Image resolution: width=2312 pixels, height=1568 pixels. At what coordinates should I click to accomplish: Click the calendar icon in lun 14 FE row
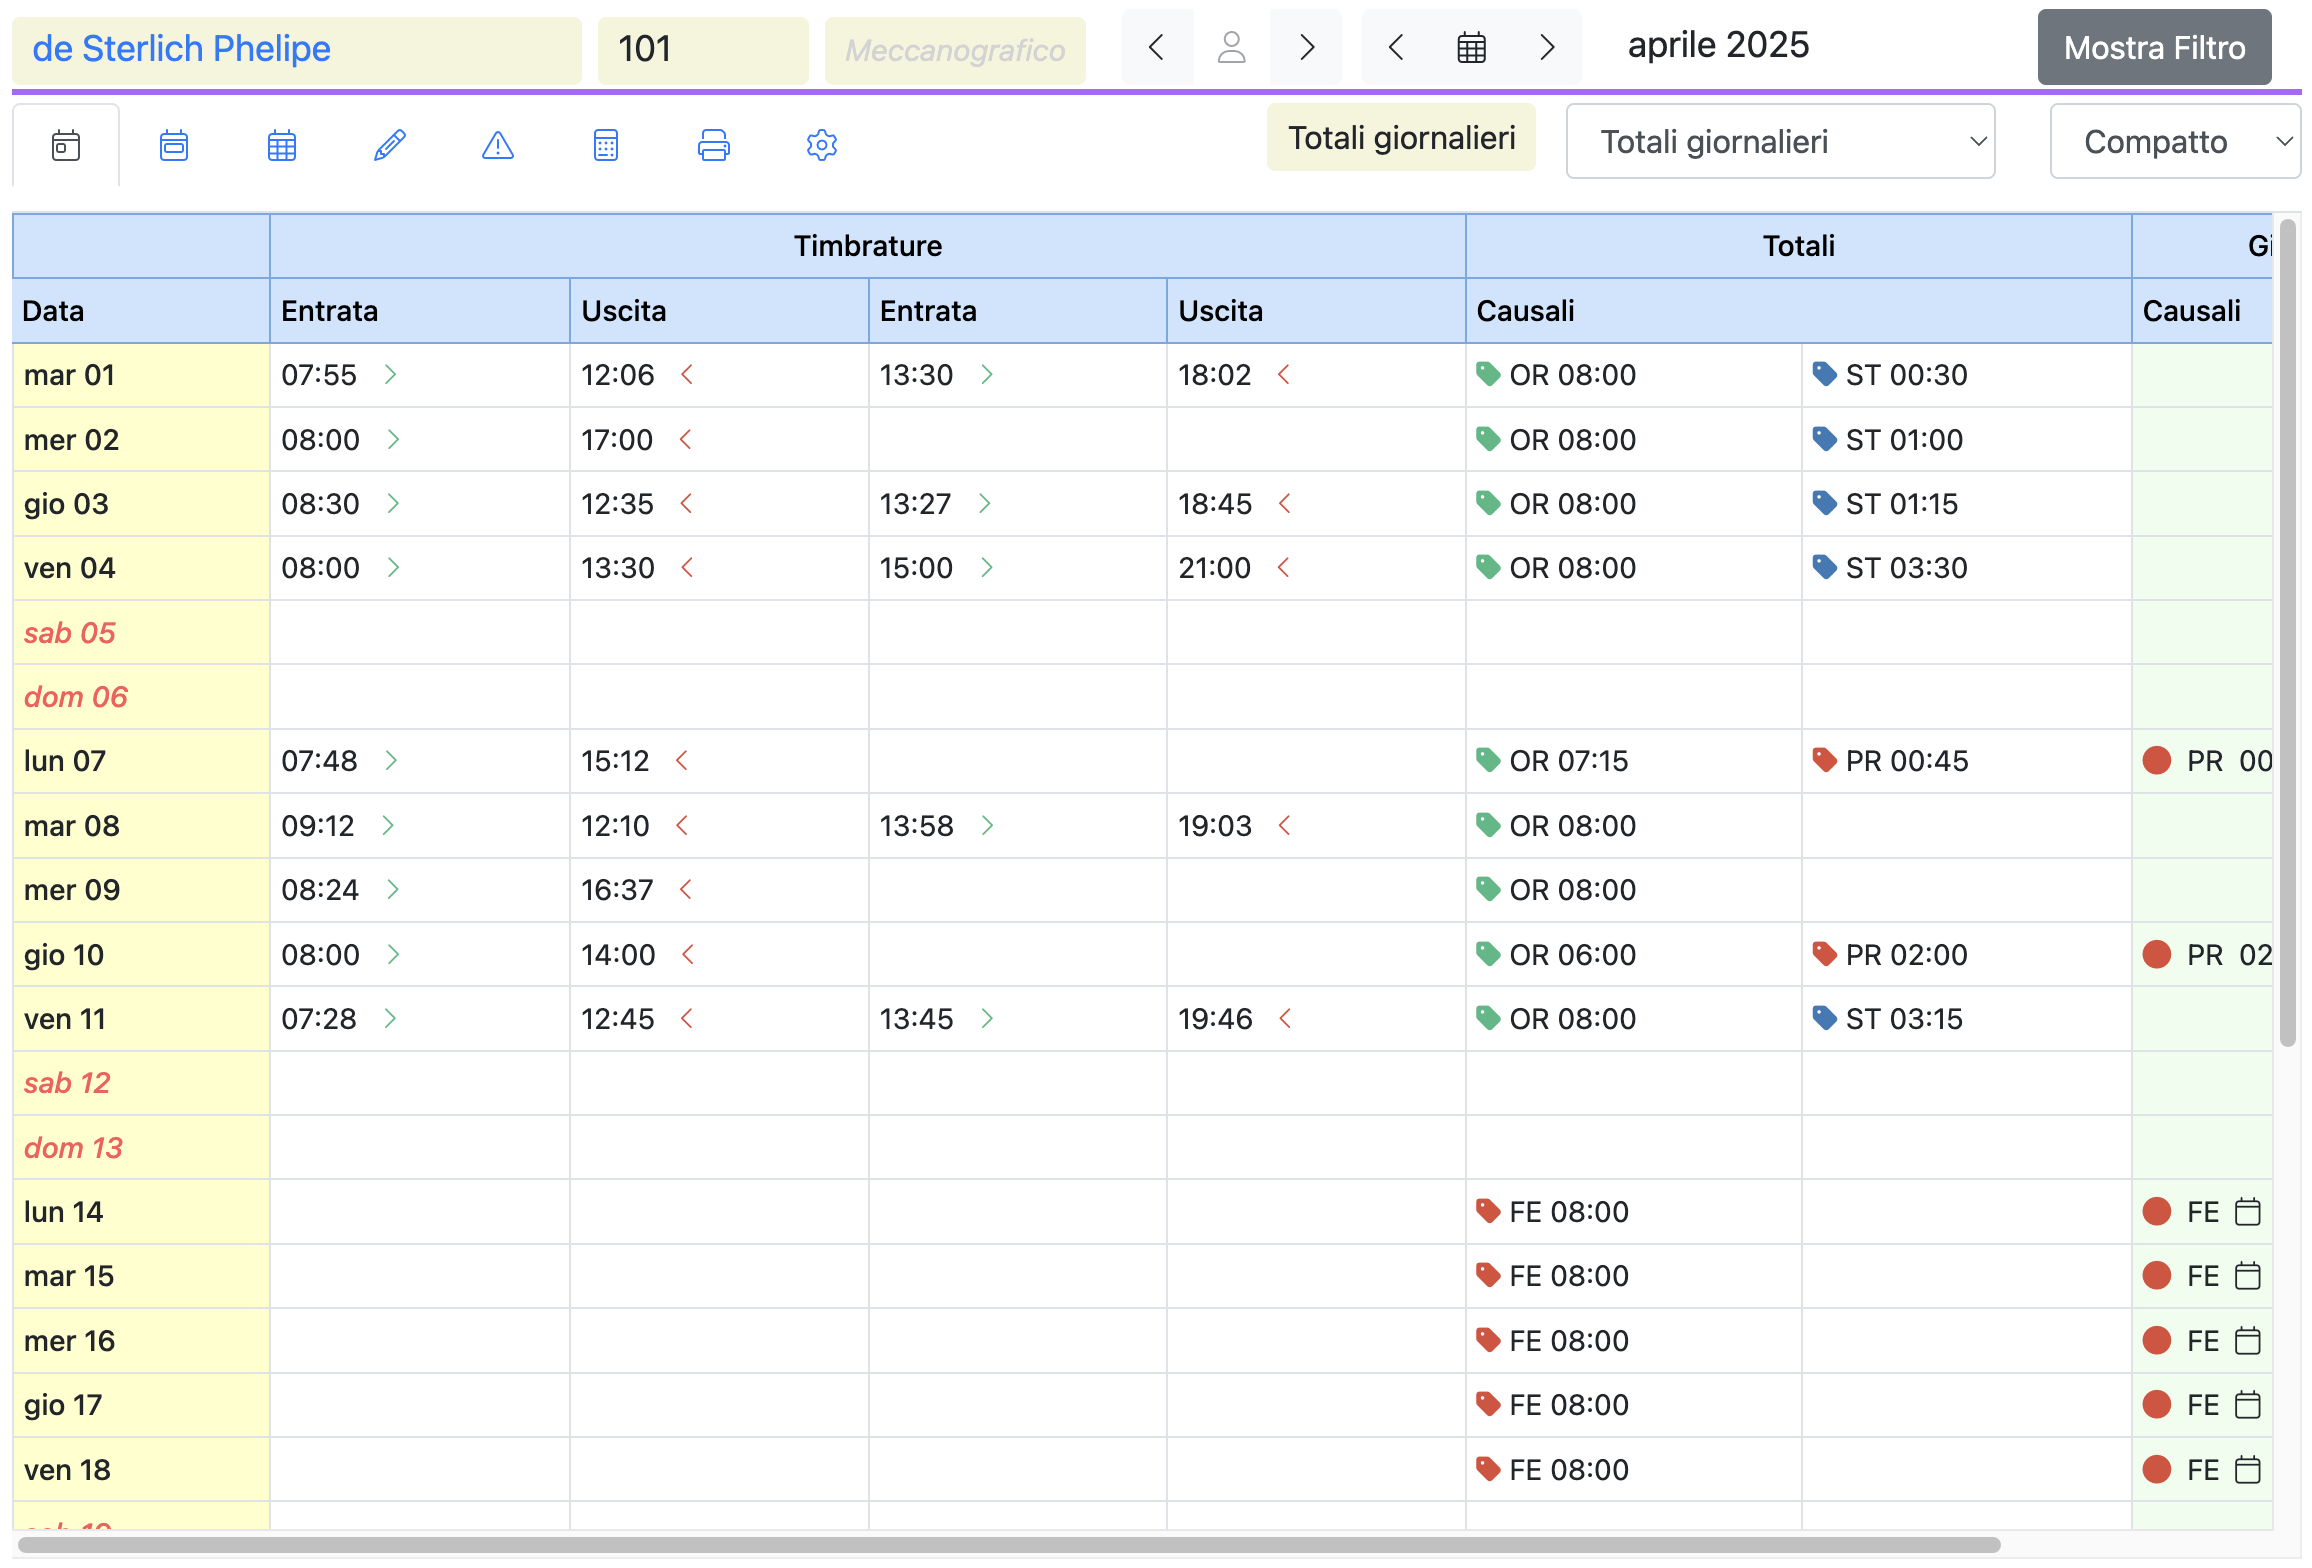2247,1212
